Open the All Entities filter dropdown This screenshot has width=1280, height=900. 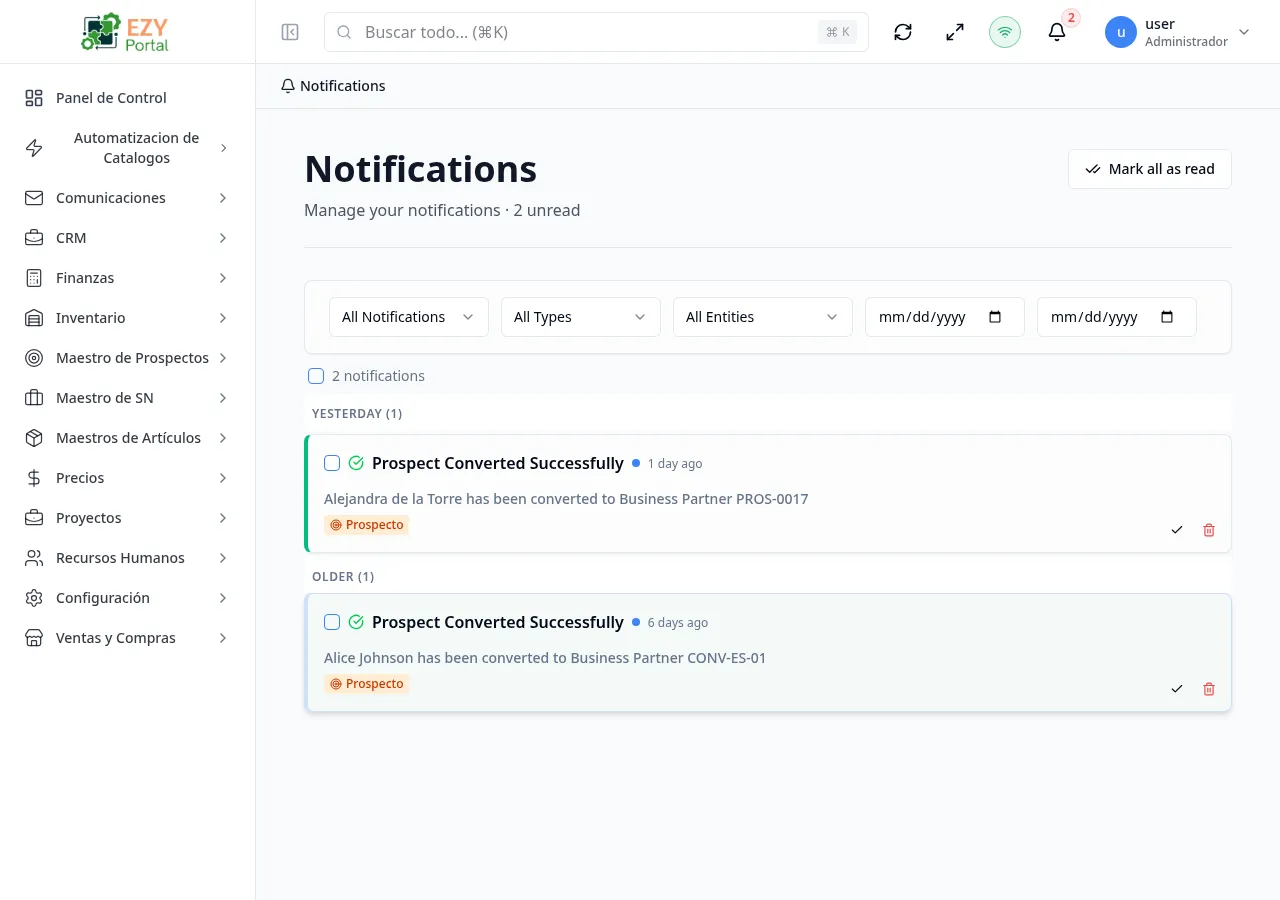[763, 317]
